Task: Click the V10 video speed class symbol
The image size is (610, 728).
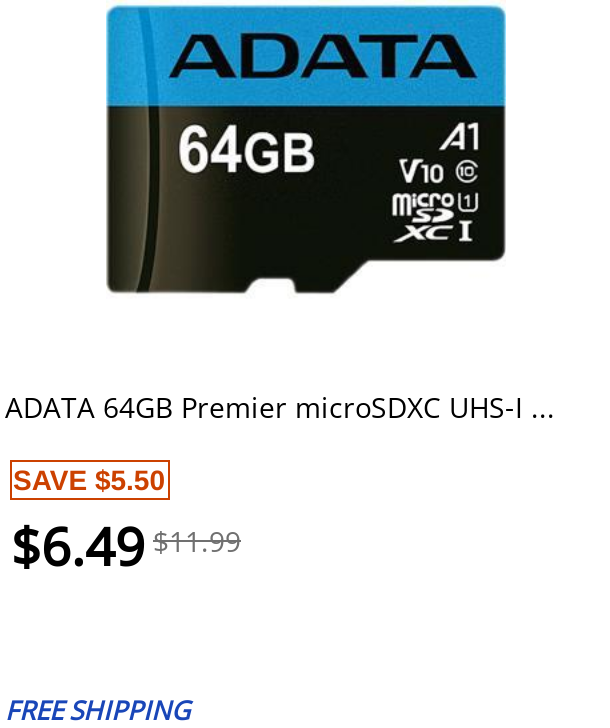Action: pos(422,171)
